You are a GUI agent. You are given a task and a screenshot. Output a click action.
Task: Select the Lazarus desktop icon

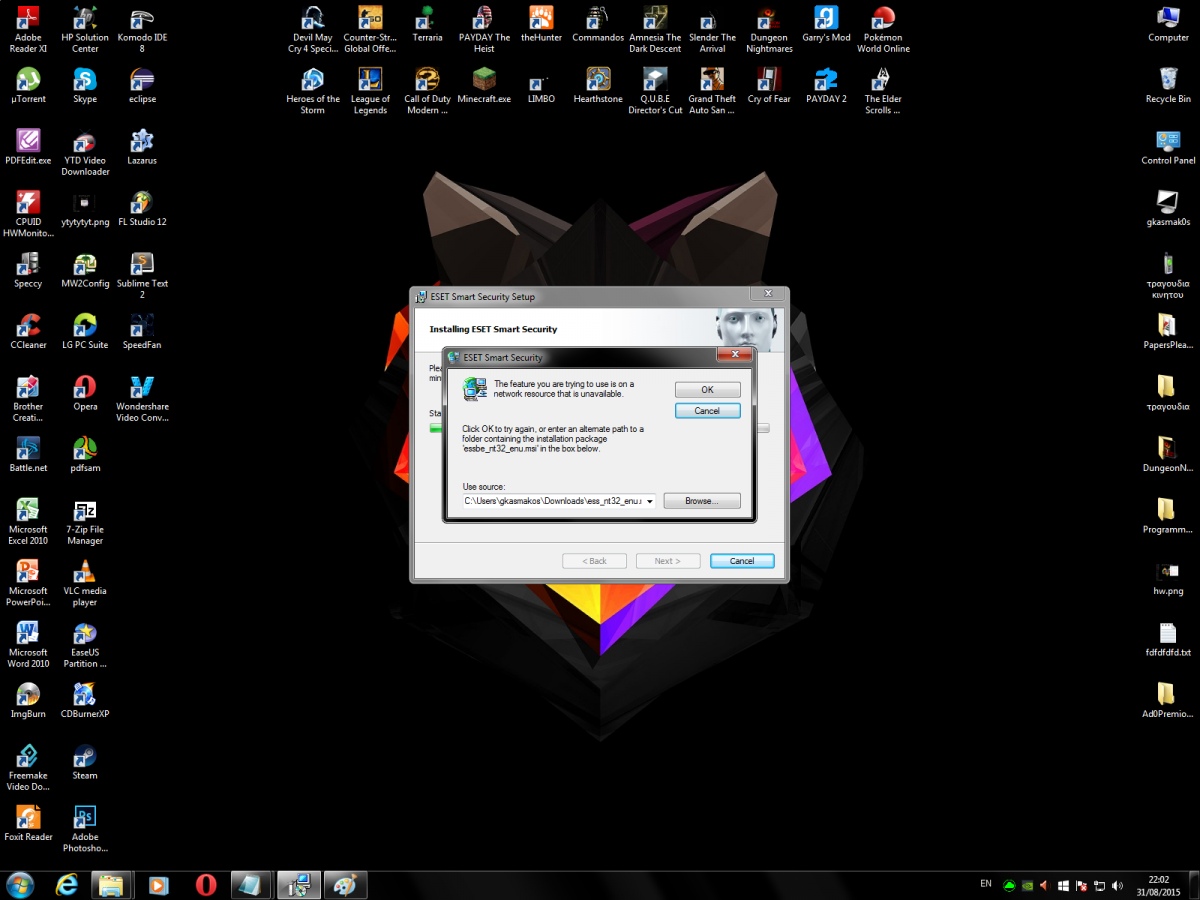click(142, 147)
